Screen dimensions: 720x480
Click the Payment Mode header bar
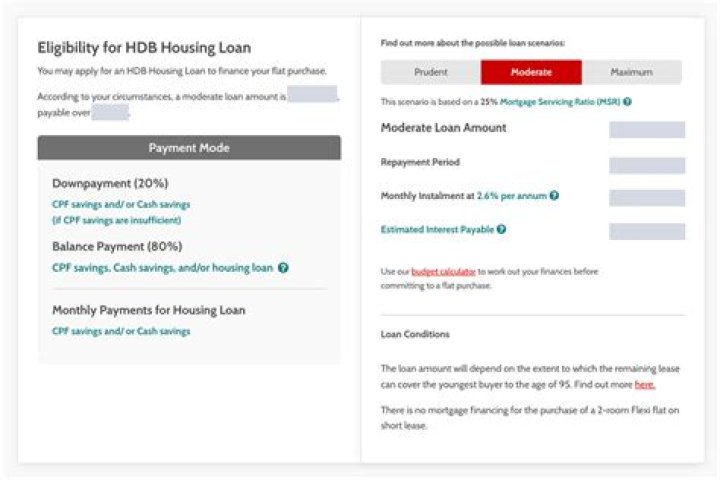[189, 148]
